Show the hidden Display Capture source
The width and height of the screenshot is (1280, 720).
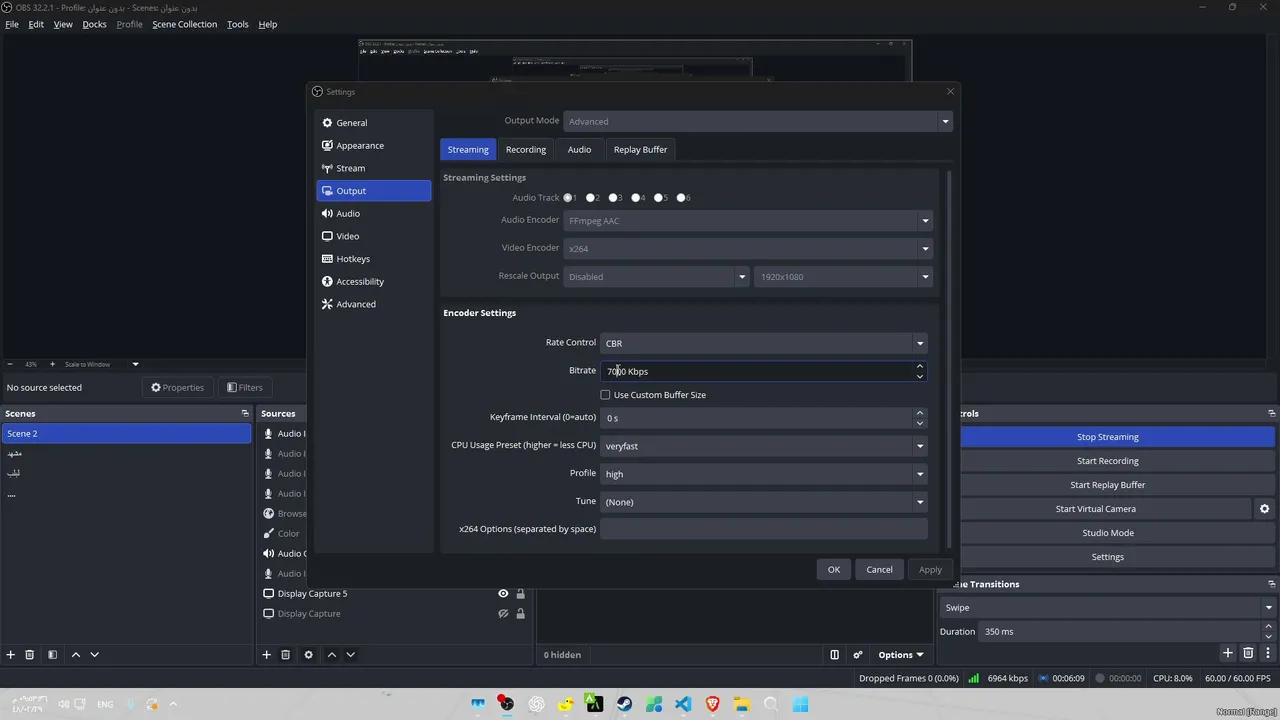pyautogui.click(x=503, y=614)
